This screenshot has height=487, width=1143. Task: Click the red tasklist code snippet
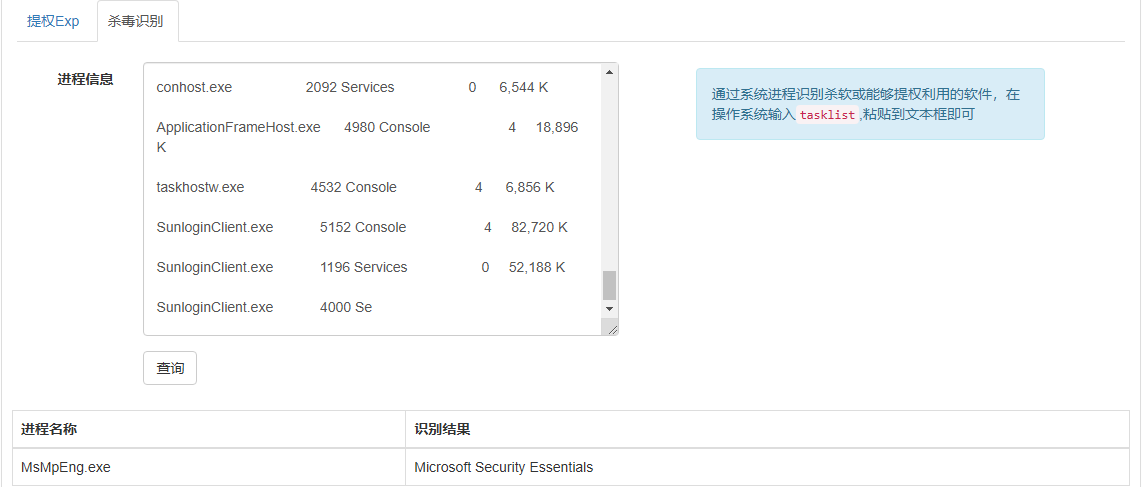click(827, 115)
